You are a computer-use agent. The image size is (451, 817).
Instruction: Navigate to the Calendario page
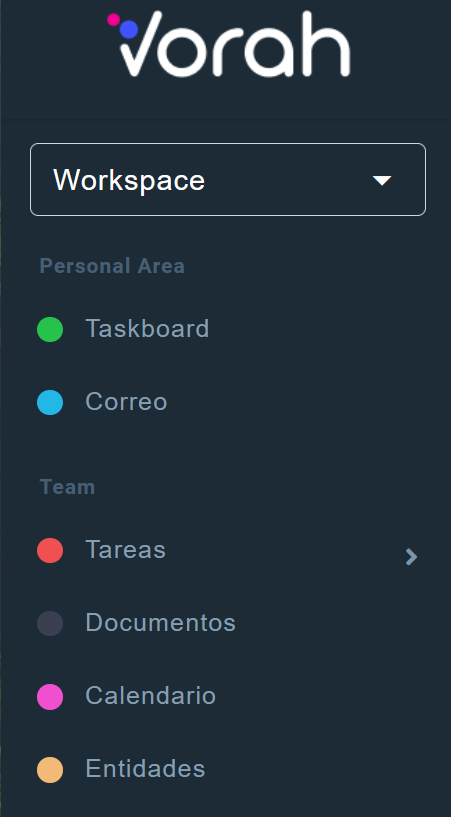tap(151, 696)
